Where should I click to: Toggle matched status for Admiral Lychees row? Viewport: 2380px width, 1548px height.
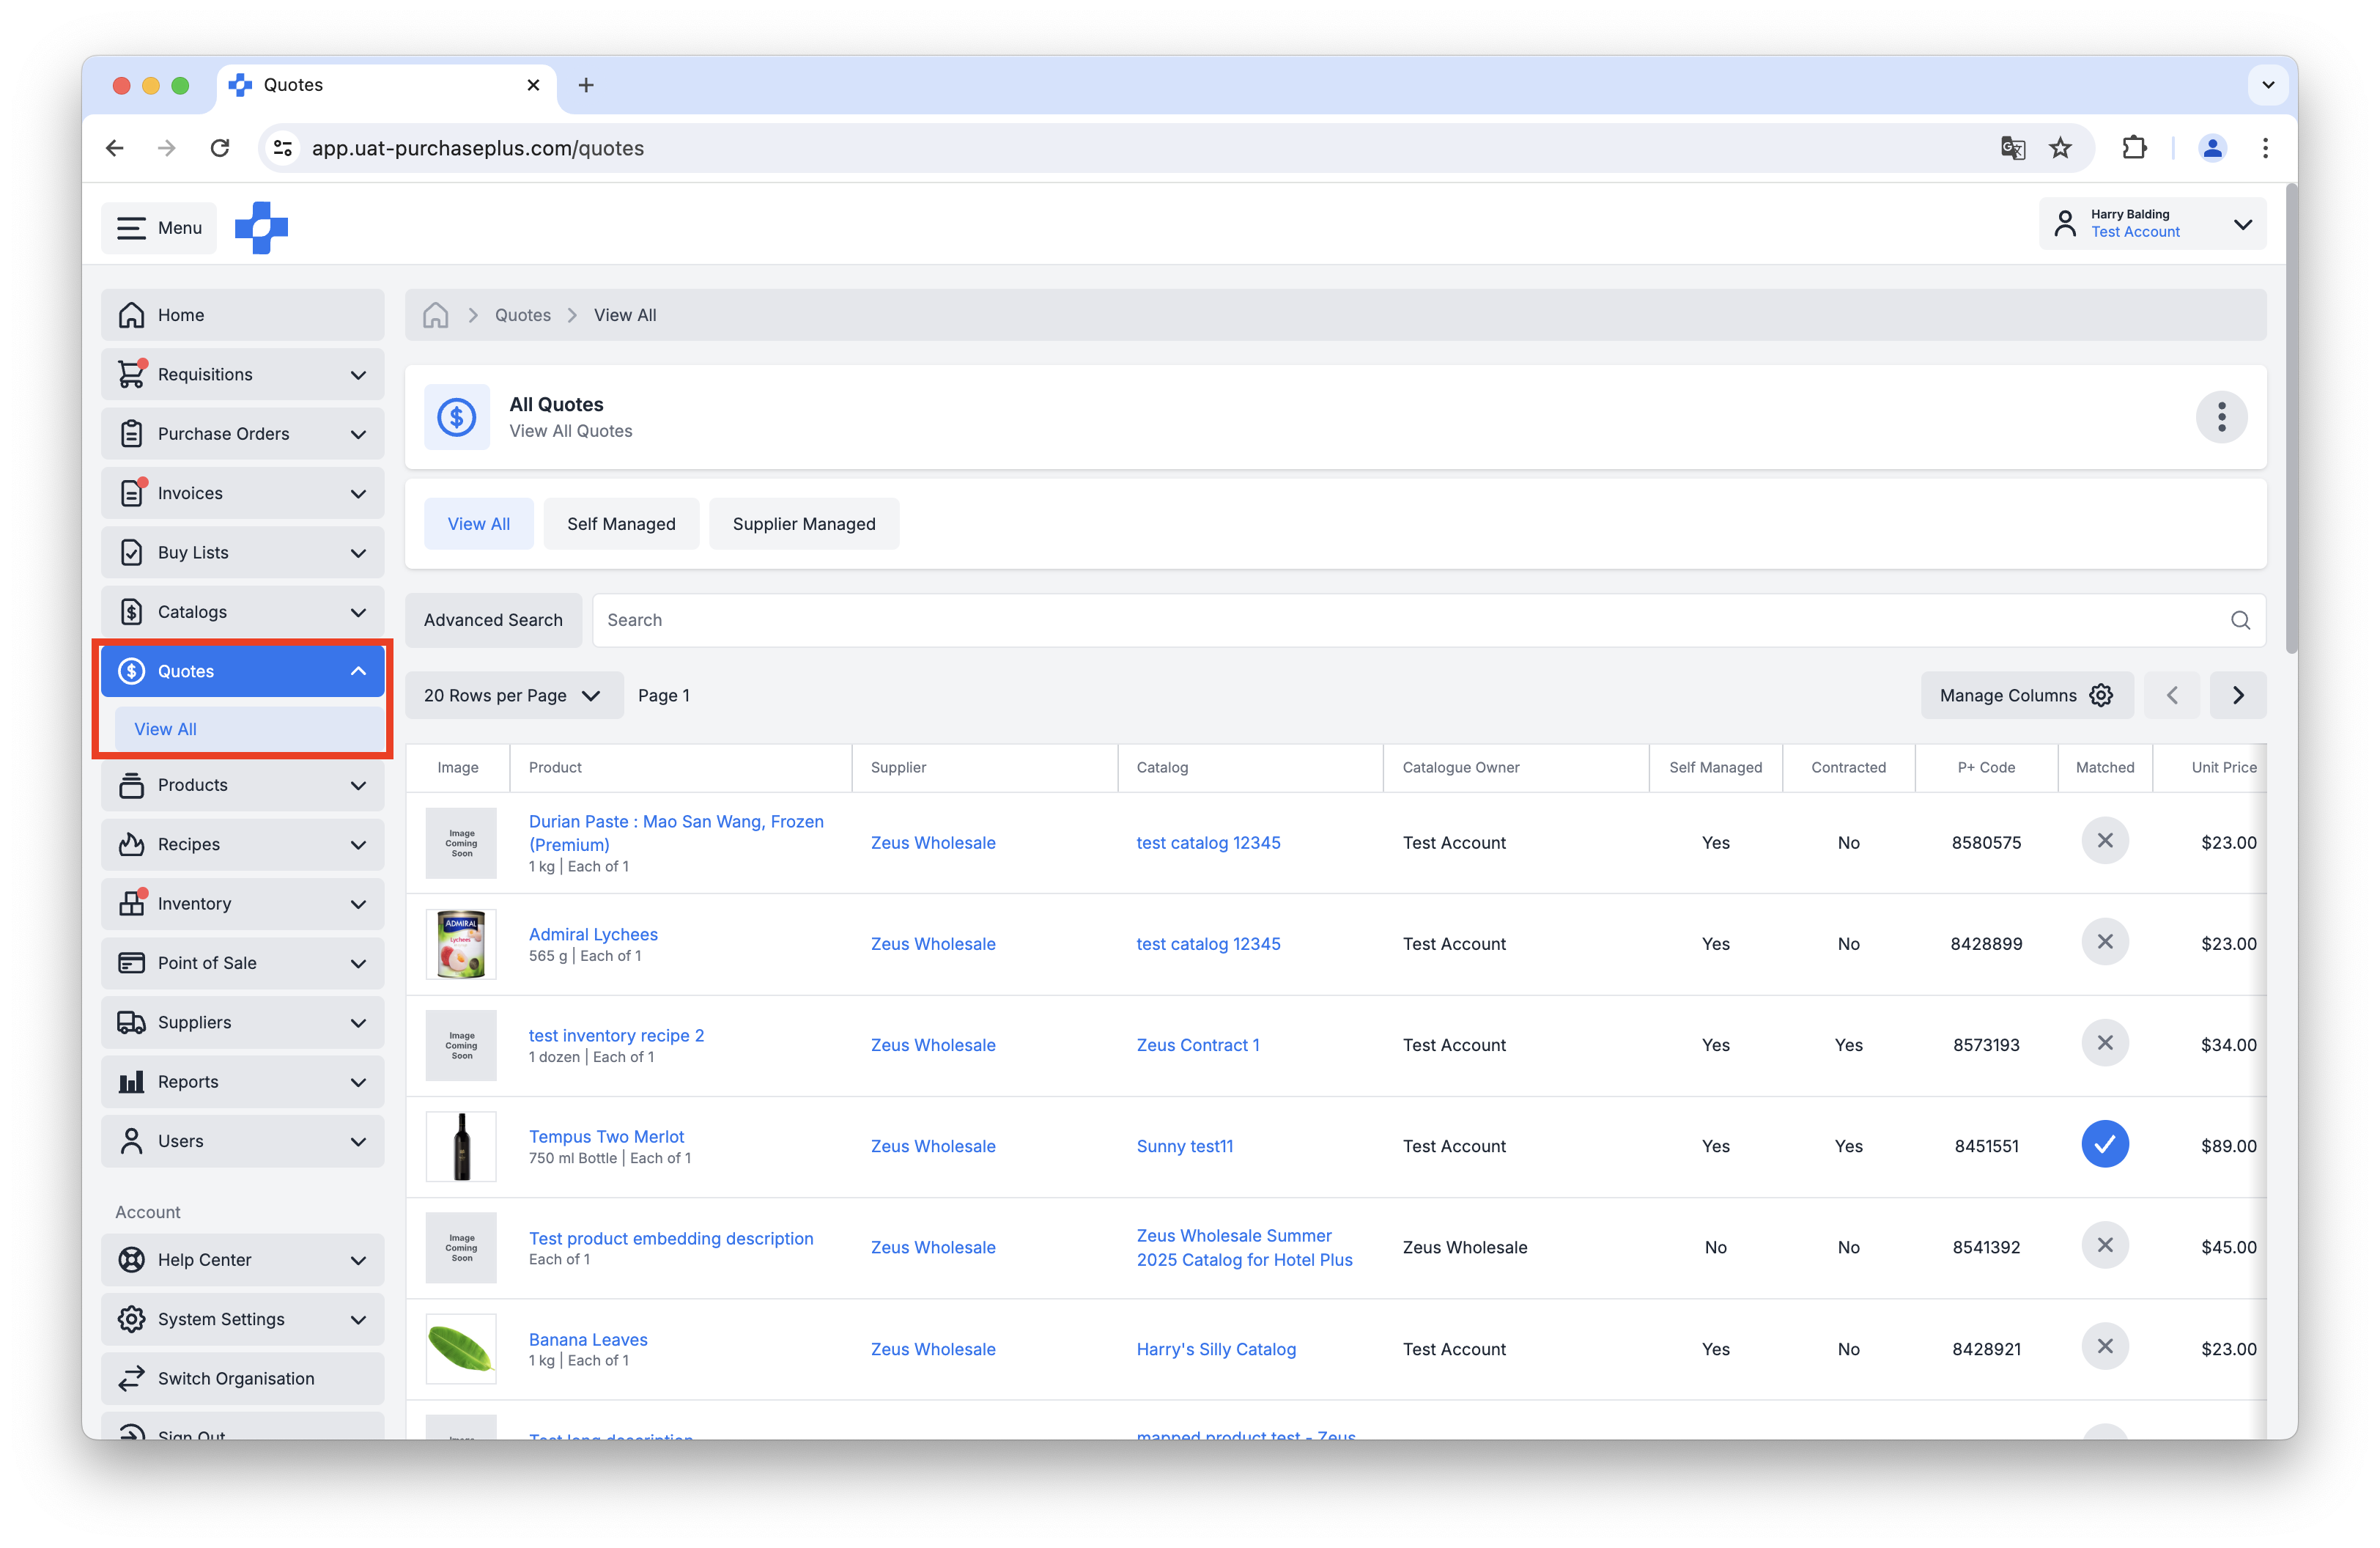(2105, 942)
